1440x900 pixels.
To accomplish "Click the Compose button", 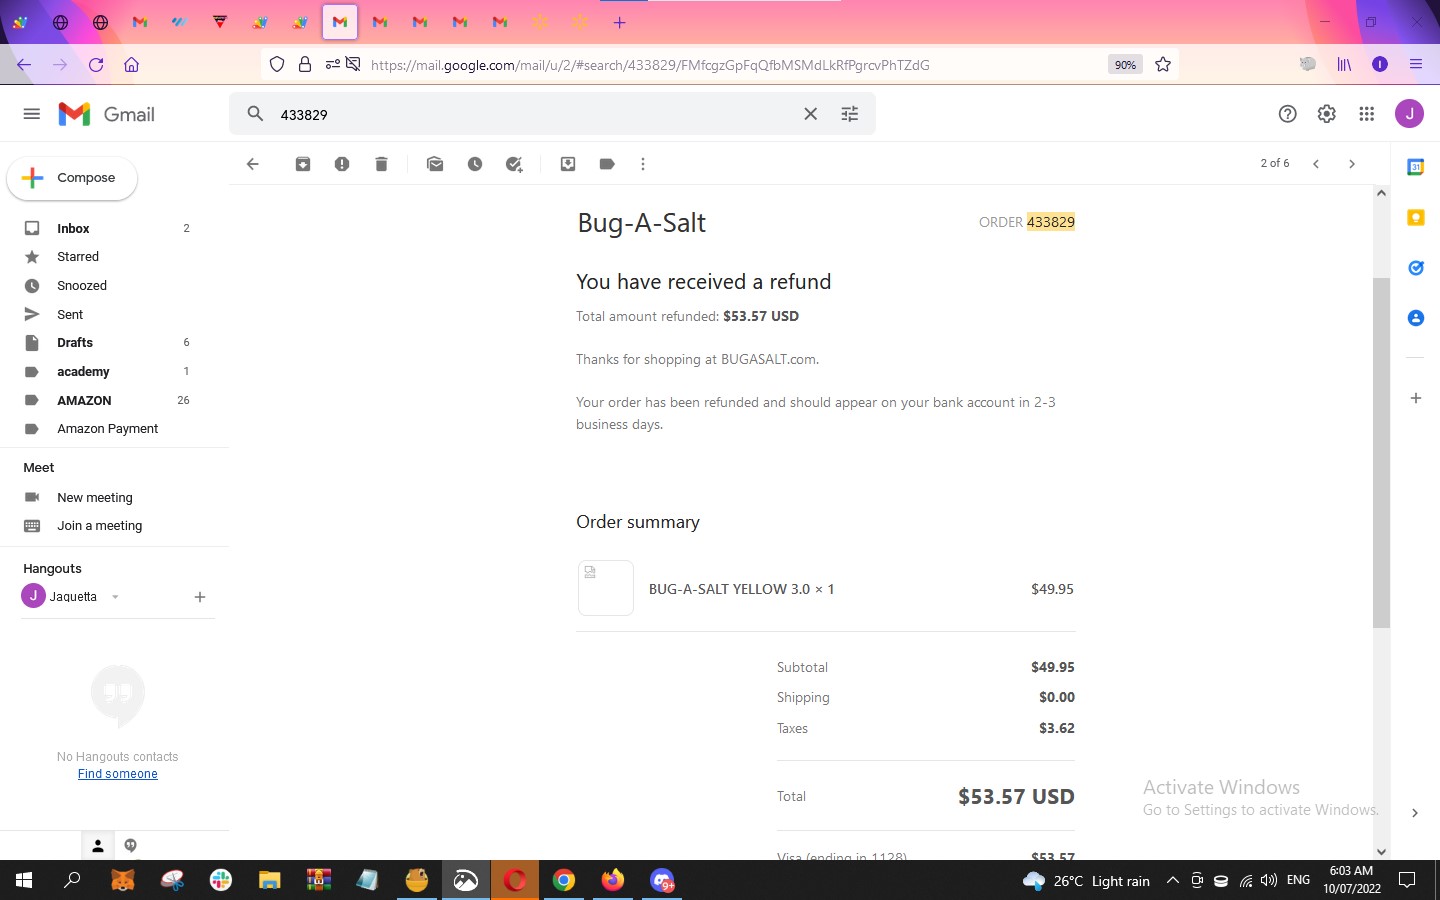I will tap(72, 178).
